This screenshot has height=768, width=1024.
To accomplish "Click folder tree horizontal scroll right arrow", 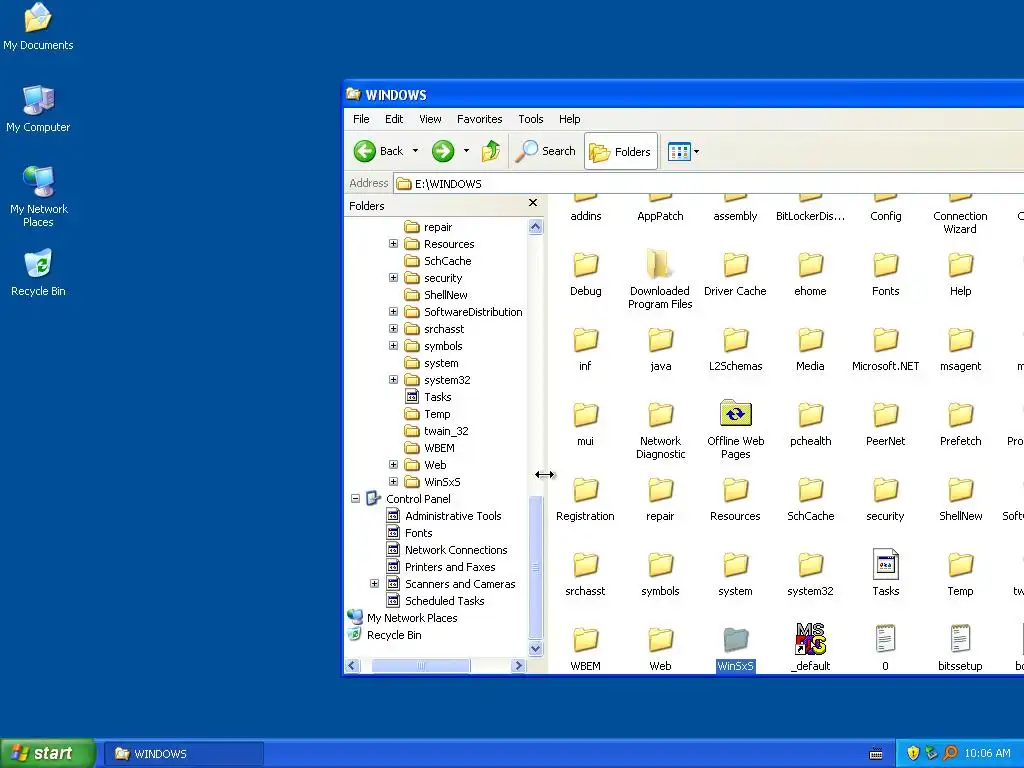I will coord(519,665).
